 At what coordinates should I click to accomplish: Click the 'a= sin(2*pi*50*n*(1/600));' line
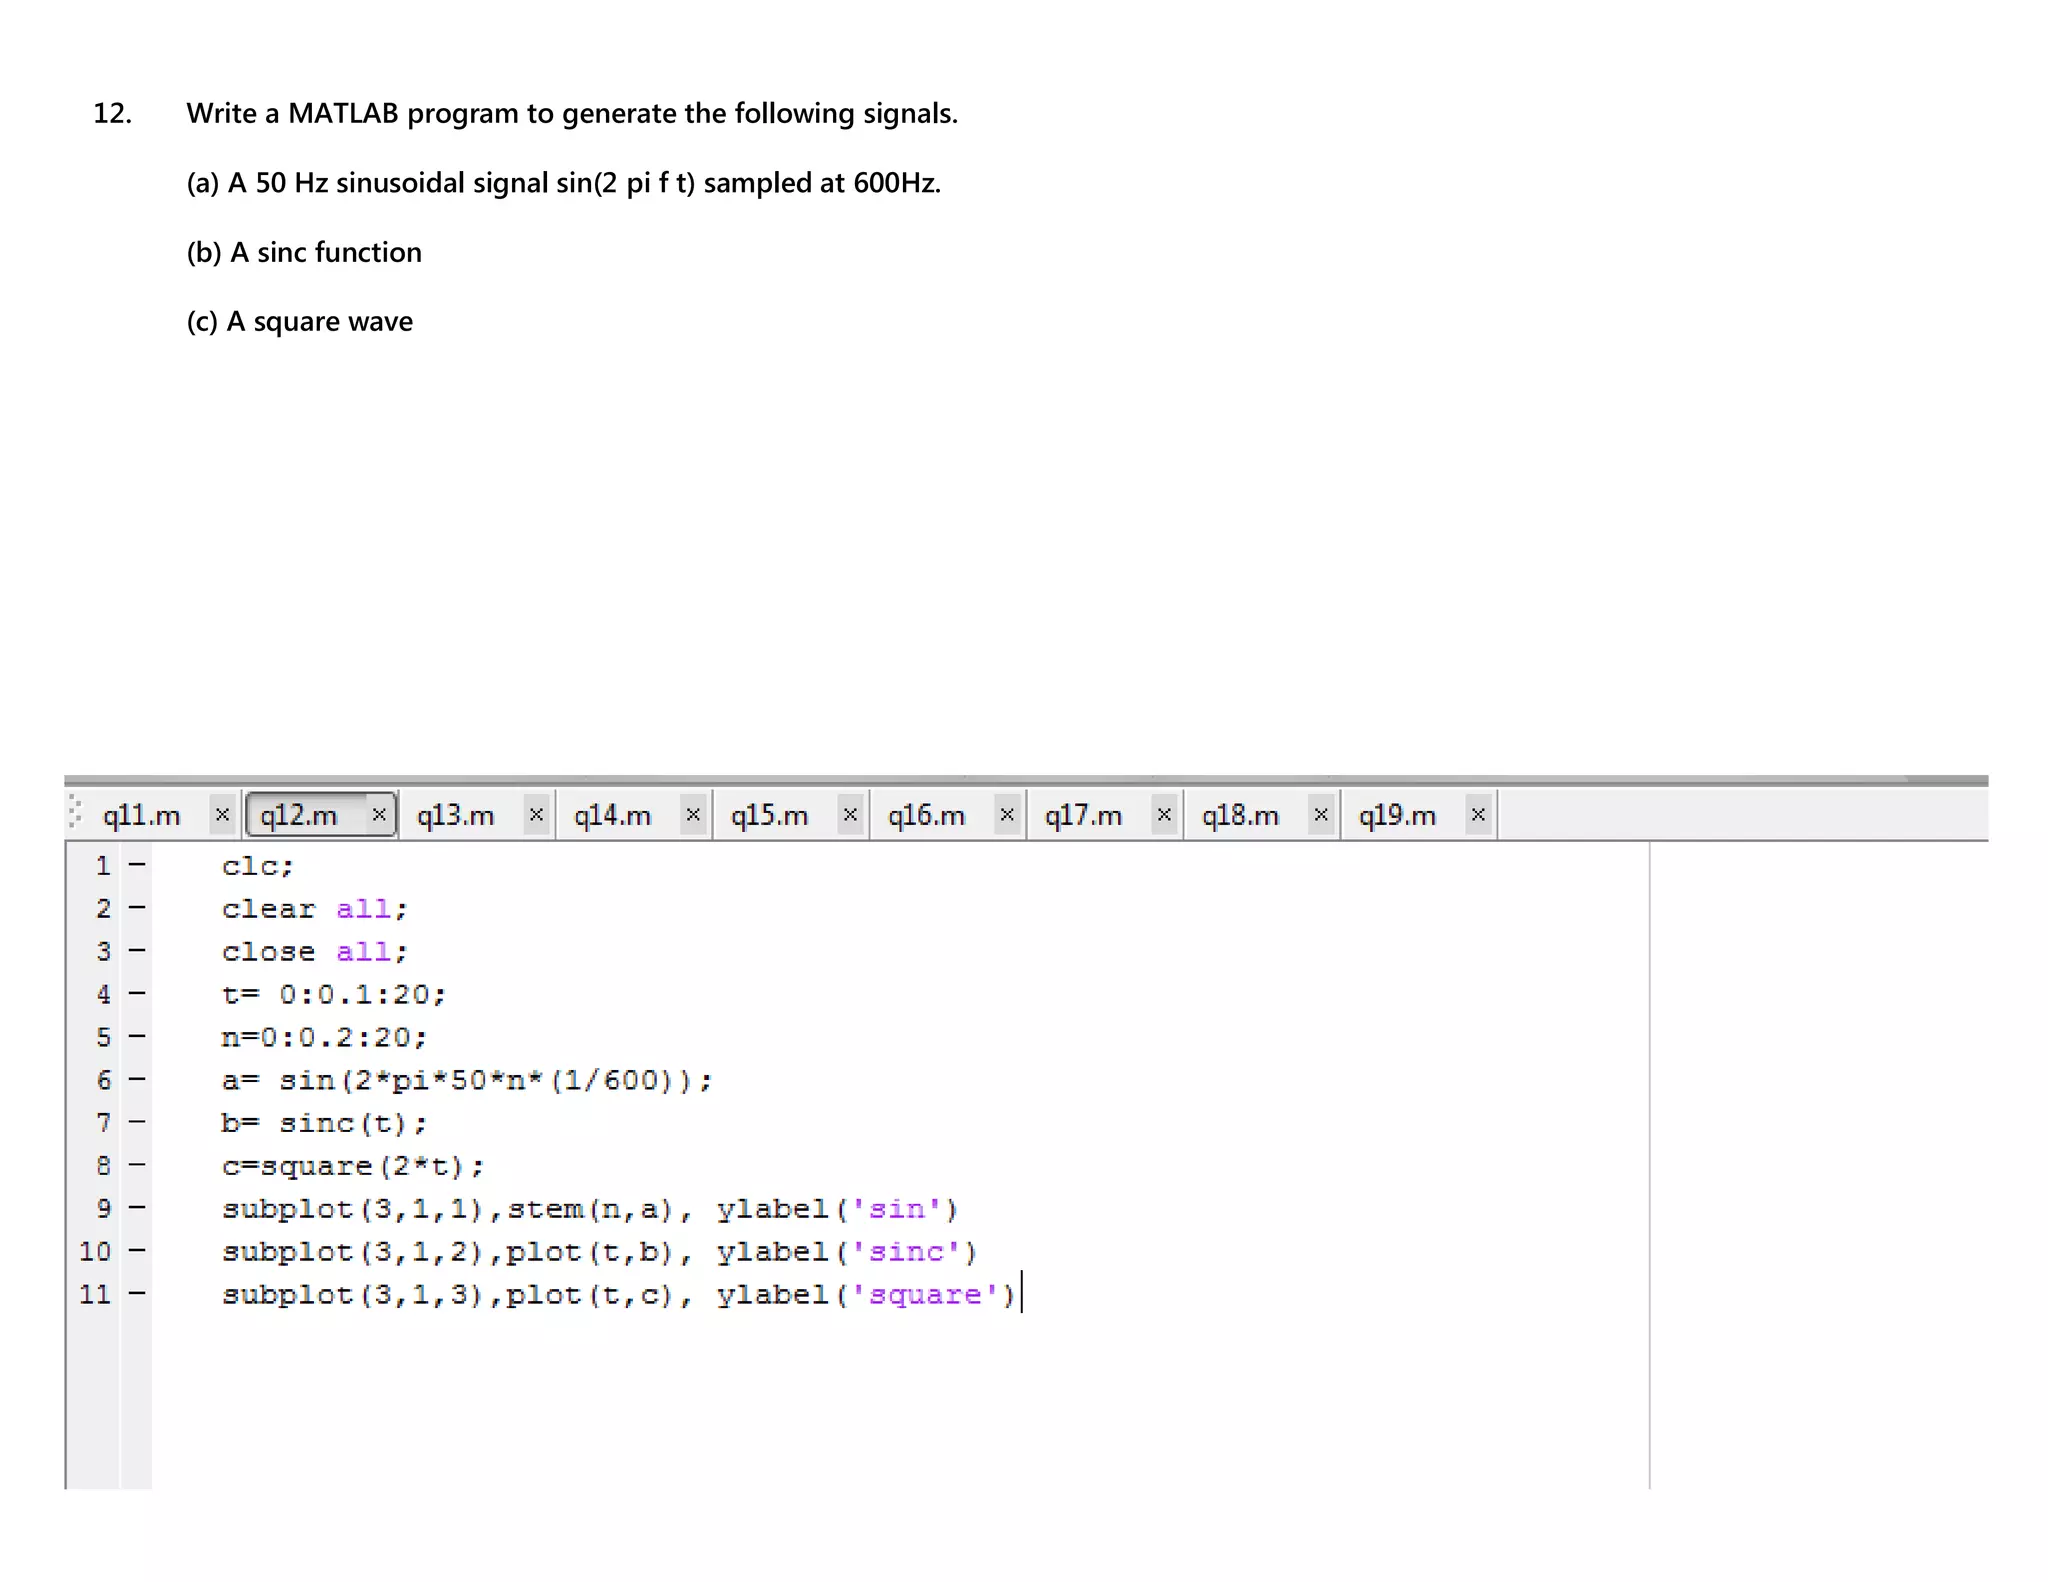coord(466,1081)
